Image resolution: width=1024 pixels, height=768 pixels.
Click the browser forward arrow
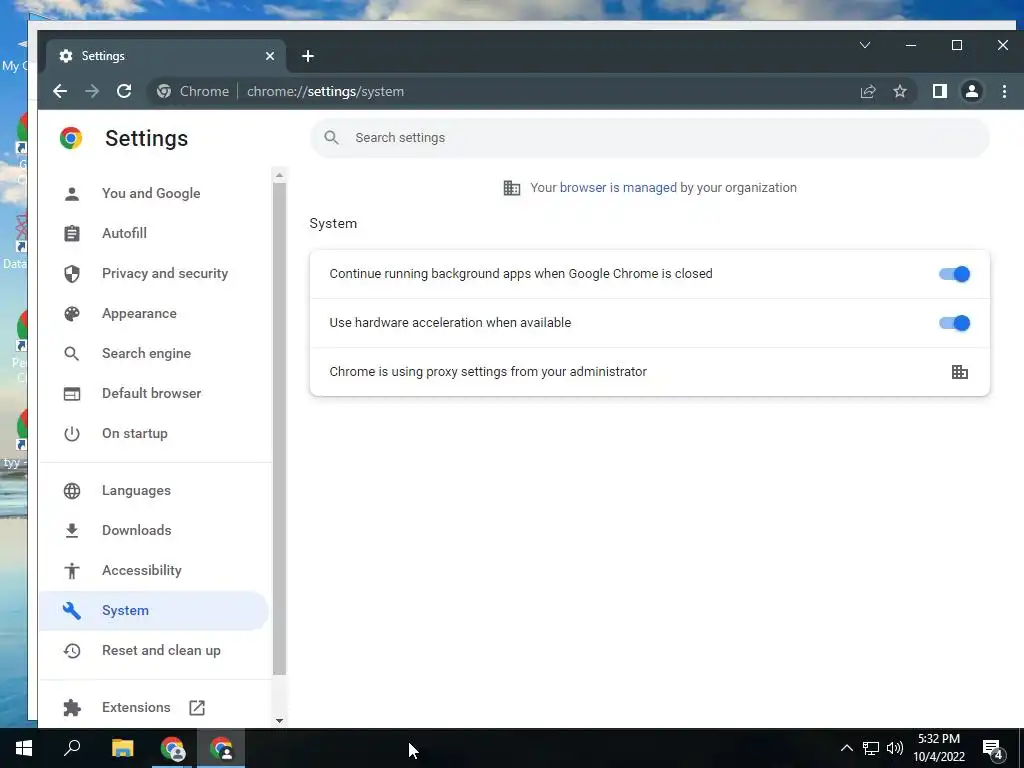92,91
